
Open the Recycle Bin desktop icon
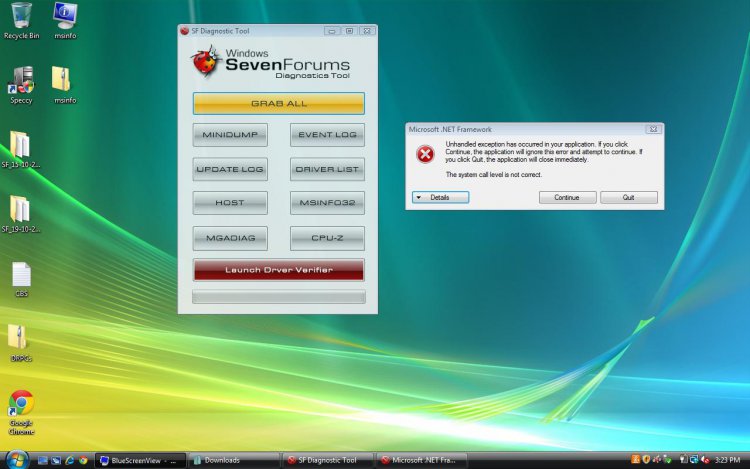(x=22, y=21)
